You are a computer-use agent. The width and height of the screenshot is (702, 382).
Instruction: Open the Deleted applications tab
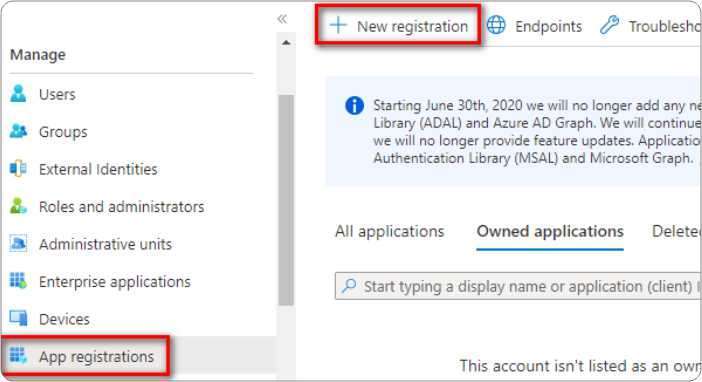click(x=676, y=232)
